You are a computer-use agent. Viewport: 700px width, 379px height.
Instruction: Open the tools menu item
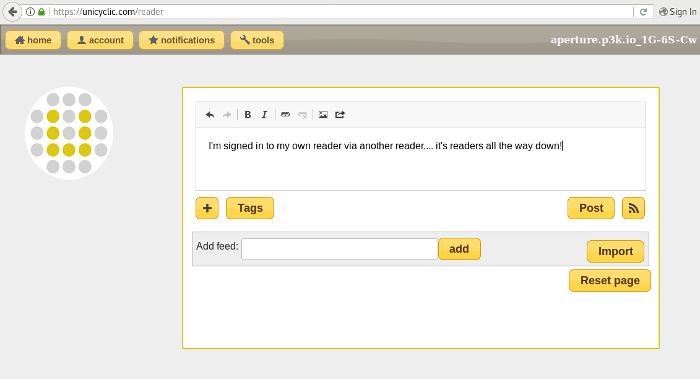coord(257,40)
